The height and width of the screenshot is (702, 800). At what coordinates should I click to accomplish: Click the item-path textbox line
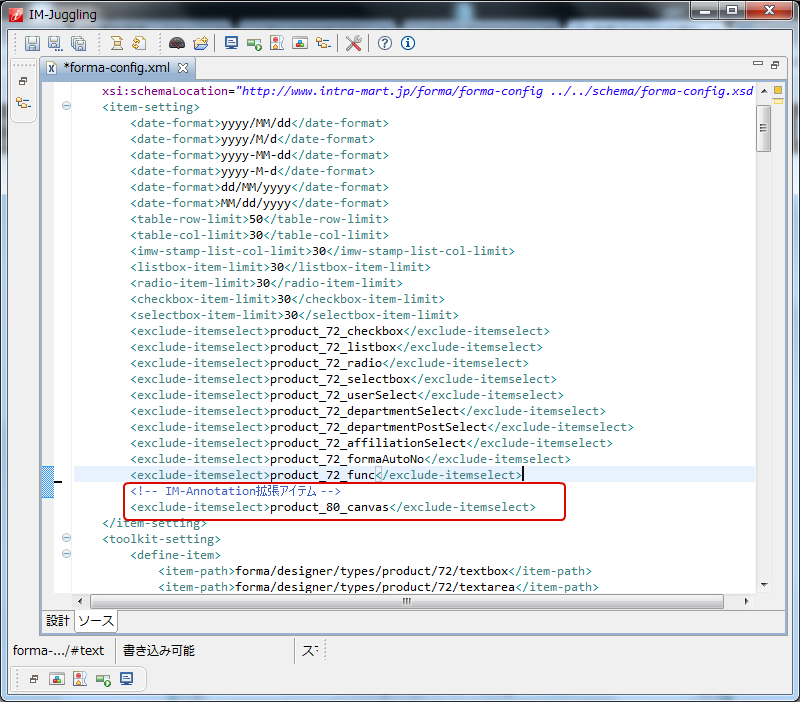pyautogui.click(x=375, y=571)
